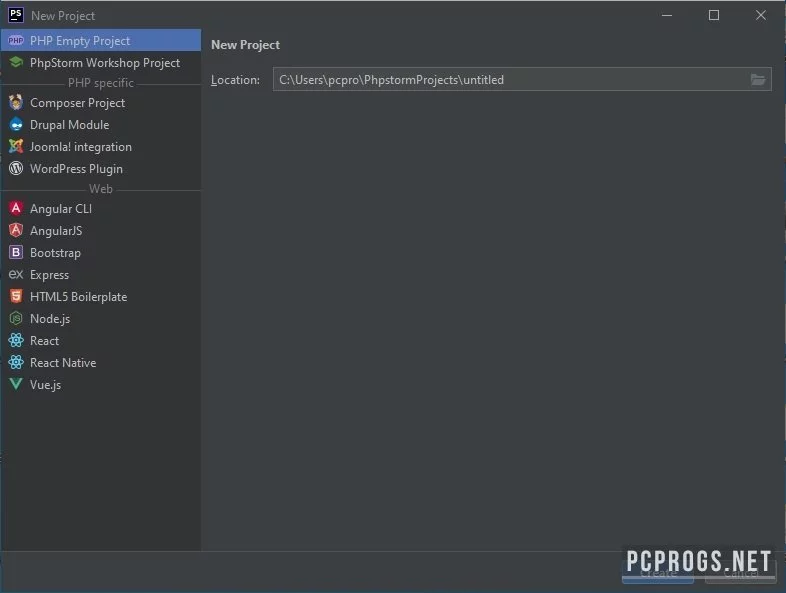This screenshot has height=593, width=786.
Task: Click the Bootstrap B icon
Action: tap(16, 252)
